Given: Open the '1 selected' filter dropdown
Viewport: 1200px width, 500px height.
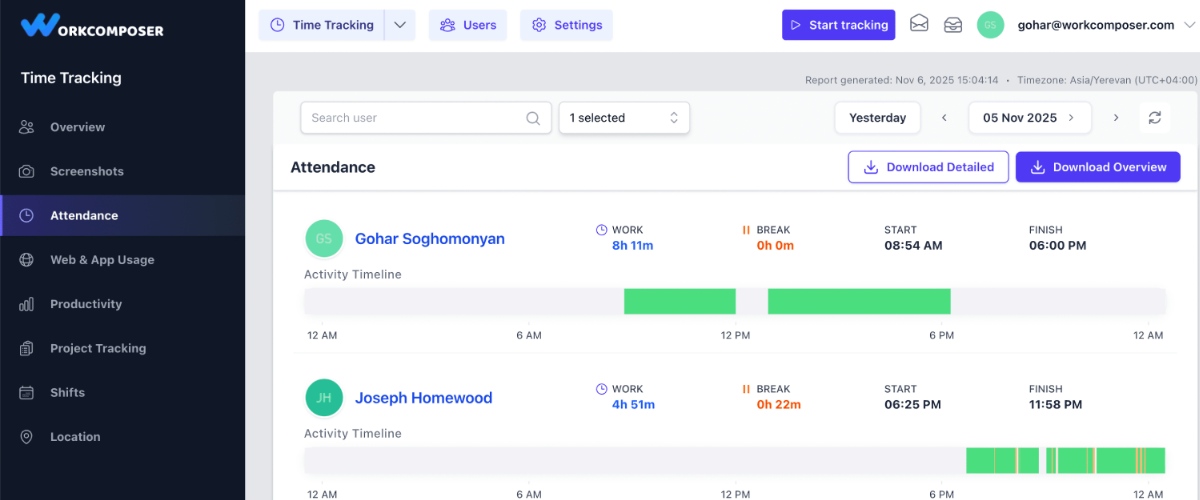Looking at the screenshot, I should [x=624, y=118].
